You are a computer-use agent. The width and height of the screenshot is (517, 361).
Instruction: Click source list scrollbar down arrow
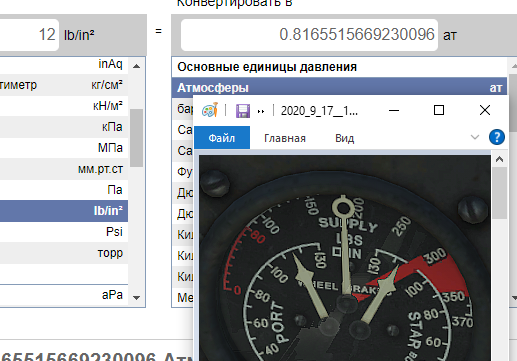[x=136, y=298]
